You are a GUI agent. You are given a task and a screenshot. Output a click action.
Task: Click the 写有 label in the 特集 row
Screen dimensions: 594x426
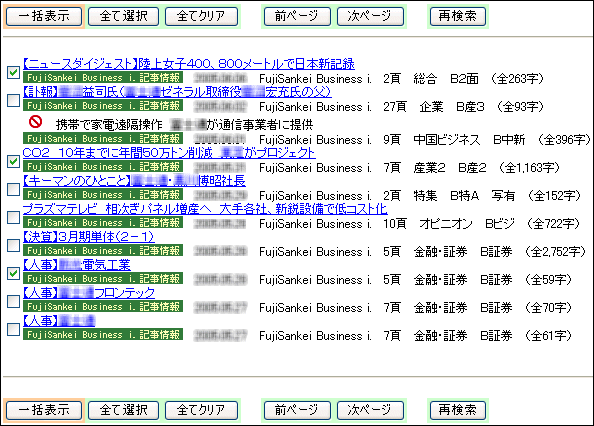[503, 196]
